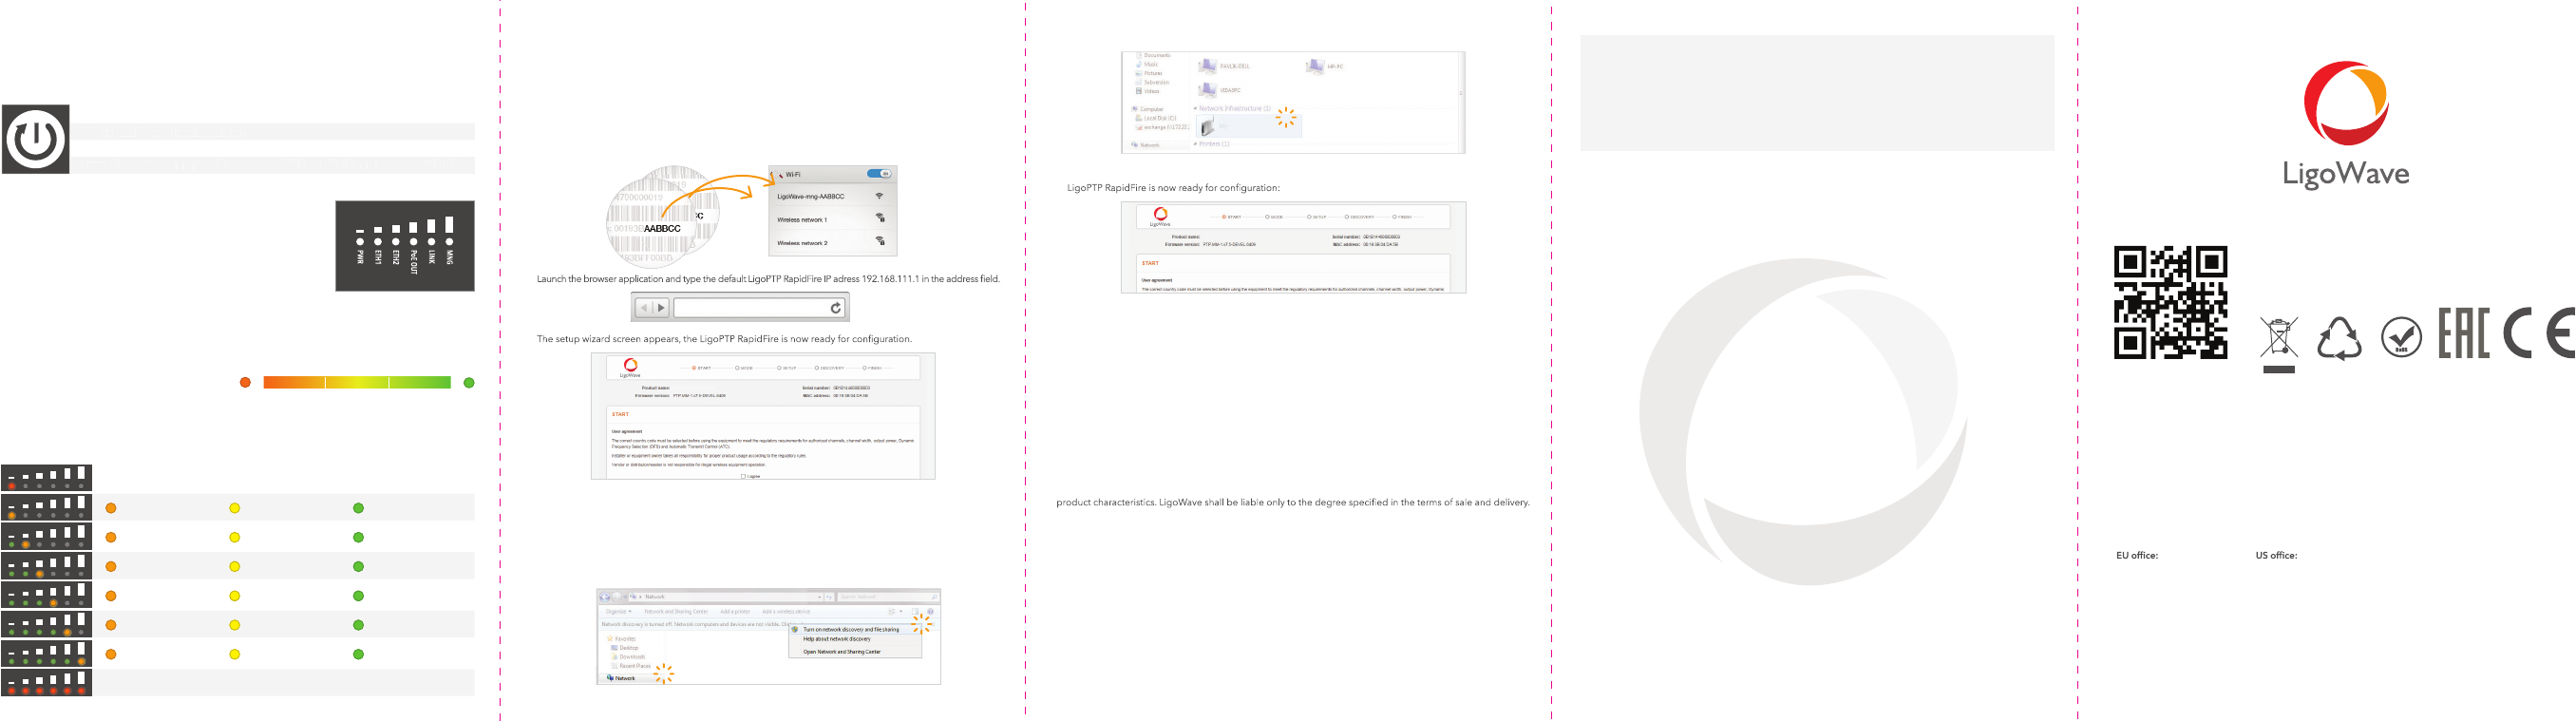Click the QR code
Image resolution: width=2576 pixels, height=721 pixels.
2170,302
